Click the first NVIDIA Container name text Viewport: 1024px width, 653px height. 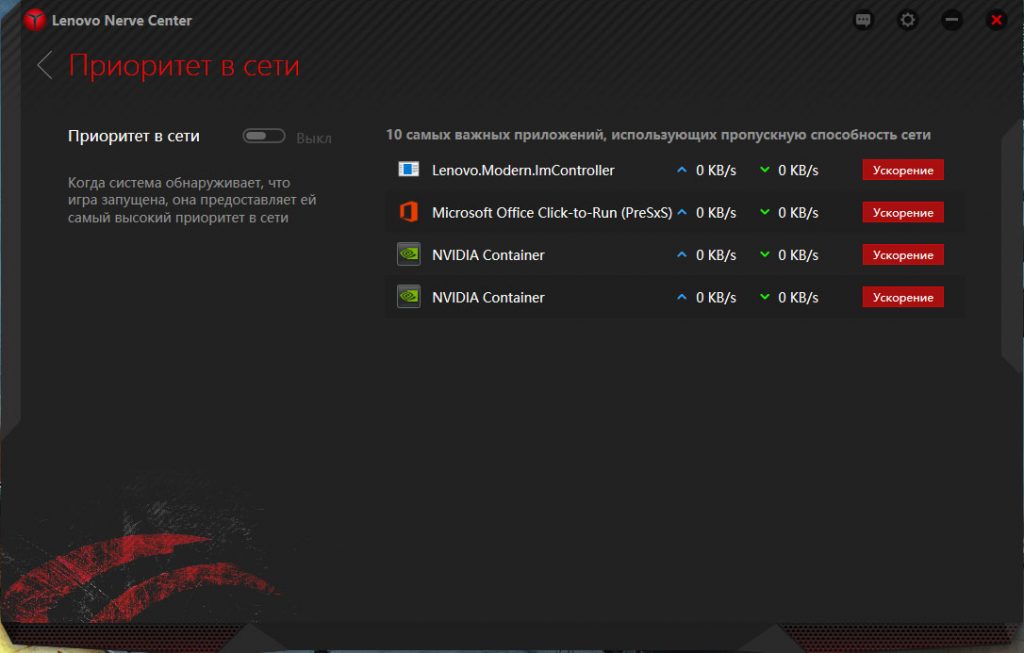click(x=488, y=255)
